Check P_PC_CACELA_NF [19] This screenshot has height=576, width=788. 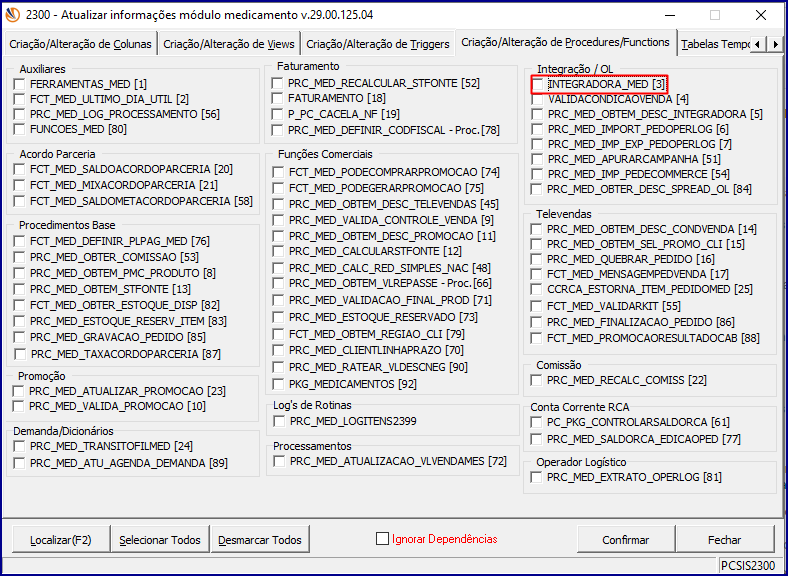[x=277, y=114]
